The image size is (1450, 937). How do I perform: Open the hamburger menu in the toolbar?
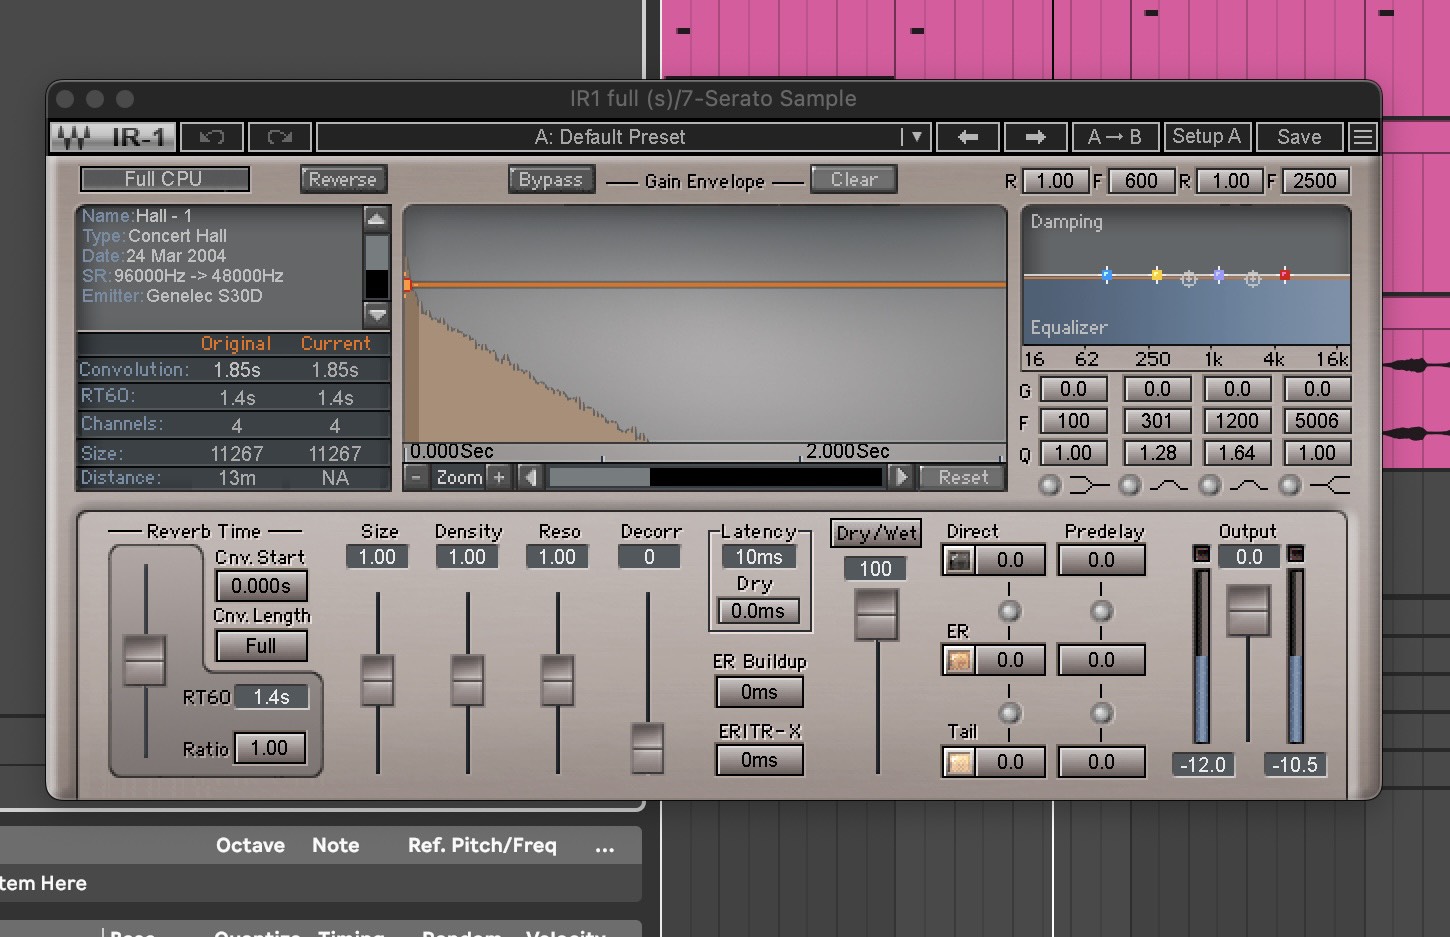pyautogui.click(x=1362, y=137)
